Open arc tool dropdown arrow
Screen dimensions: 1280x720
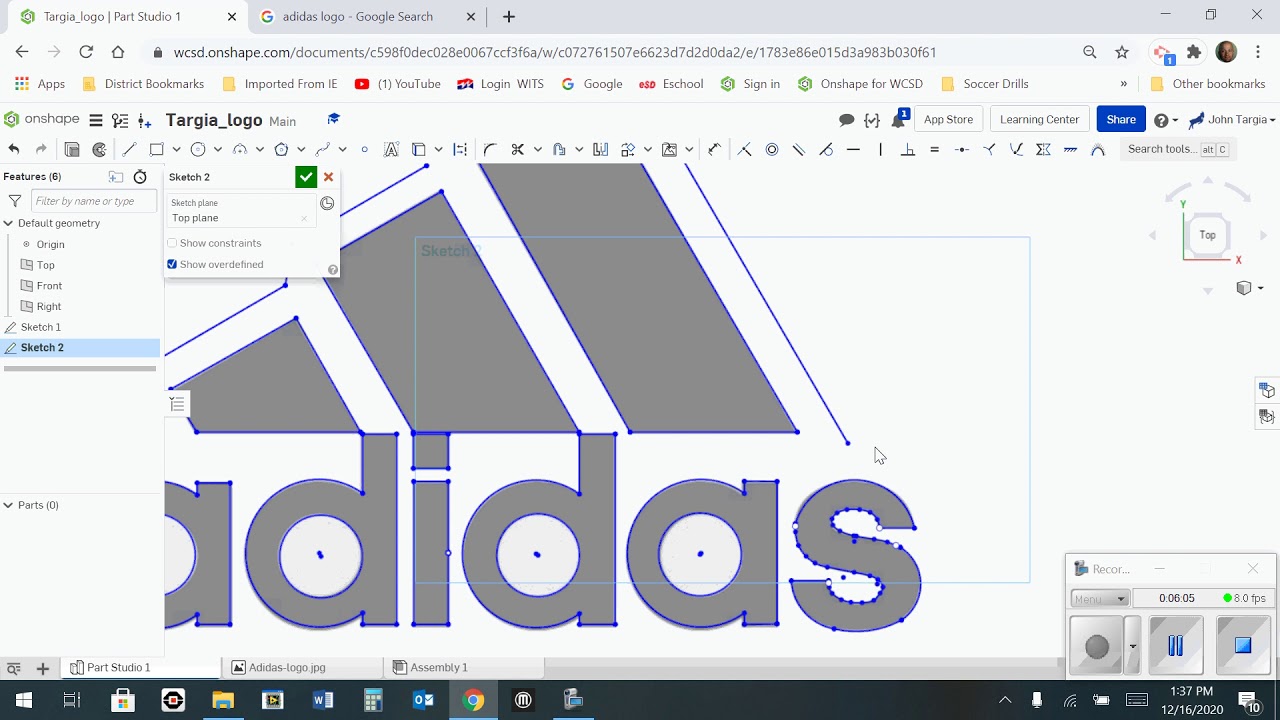(259, 149)
